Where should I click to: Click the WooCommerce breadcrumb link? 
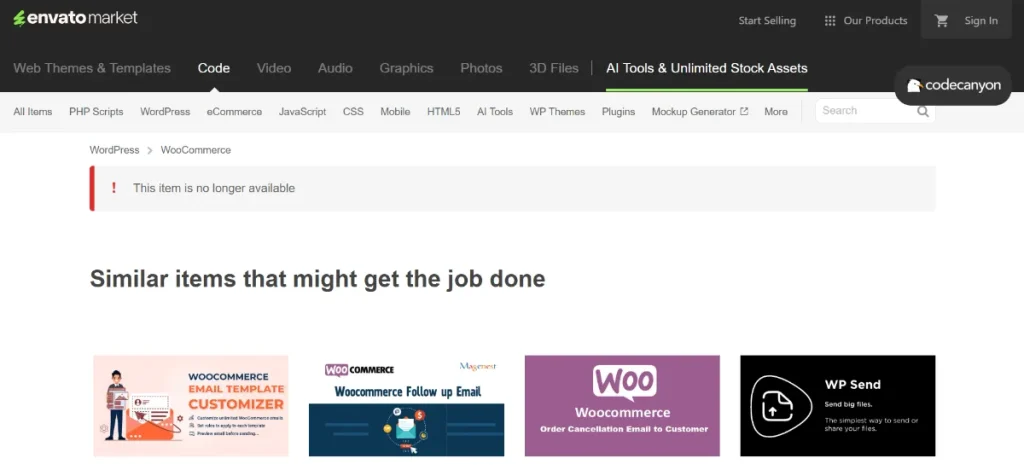pos(196,150)
